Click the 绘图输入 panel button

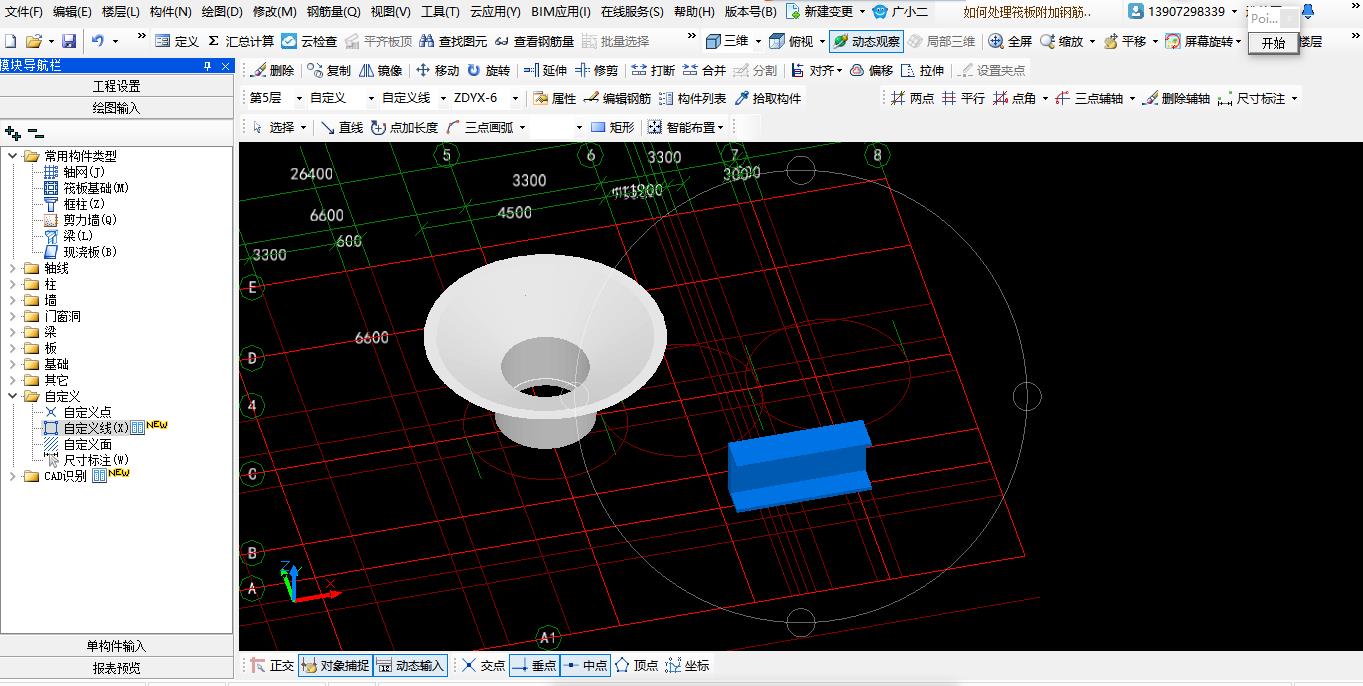click(x=117, y=108)
